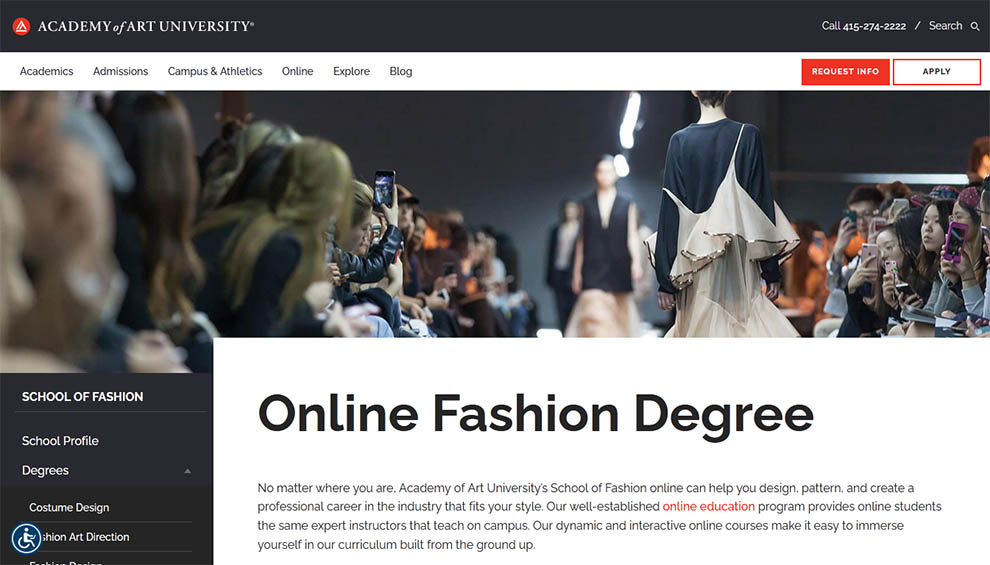Open Costume Design degree link
This screenshot has height=565, width=990.
[69, 508]
